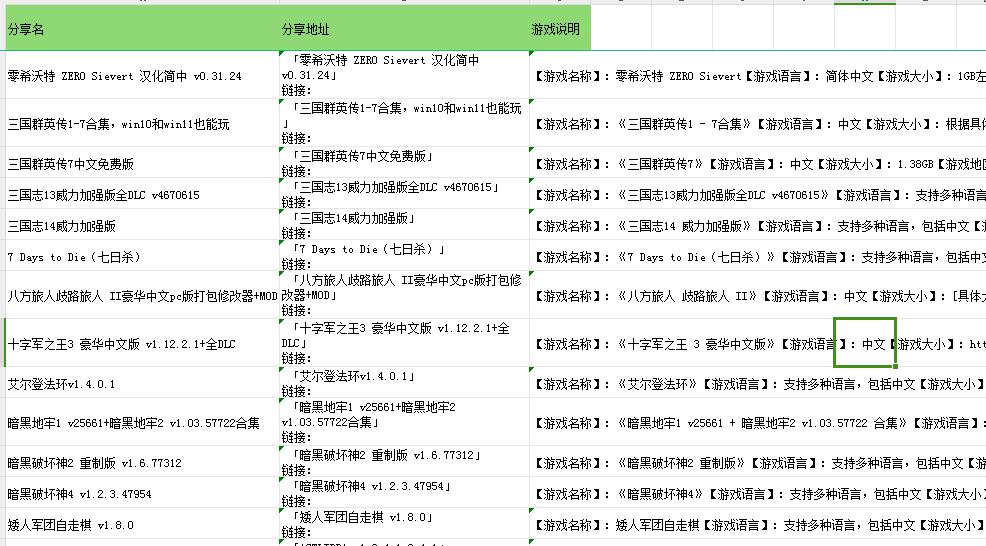986x546 pixels.
Task: Select 十字军之王3 豪华中文版 v1.12.2.1+全DLC name cell
Action: (x=142, y=343)
